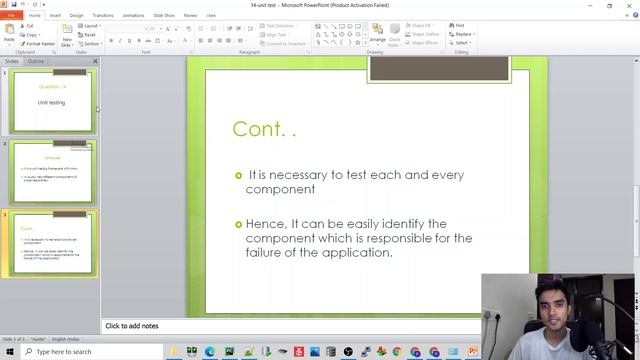Click the Copy command
The width and height of the screenshot is (640, 360).
[30, 35]
